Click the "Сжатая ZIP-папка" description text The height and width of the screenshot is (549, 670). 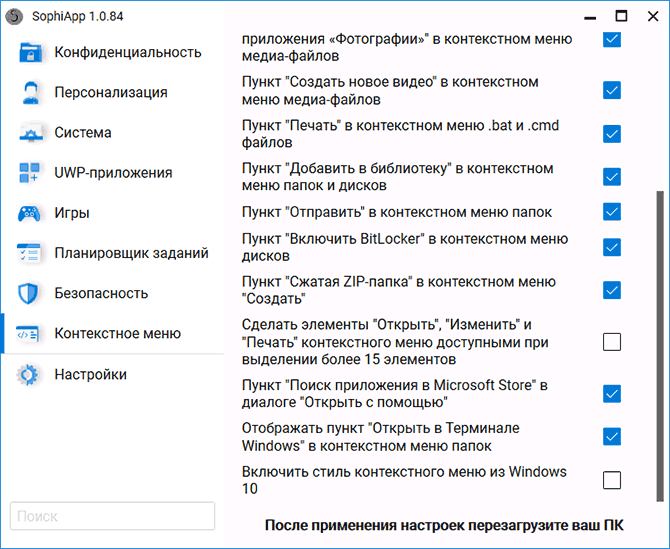click(x=399, y=290)
